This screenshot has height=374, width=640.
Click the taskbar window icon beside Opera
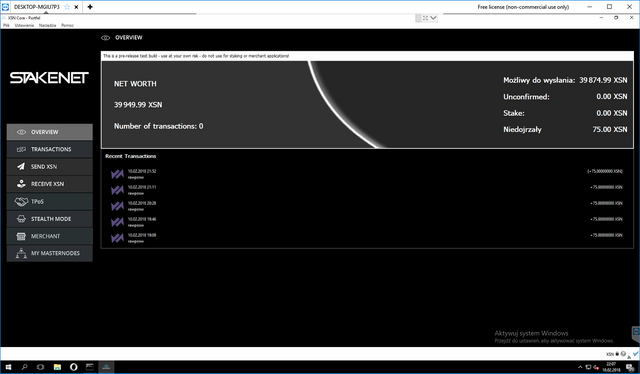pos(90,367)
